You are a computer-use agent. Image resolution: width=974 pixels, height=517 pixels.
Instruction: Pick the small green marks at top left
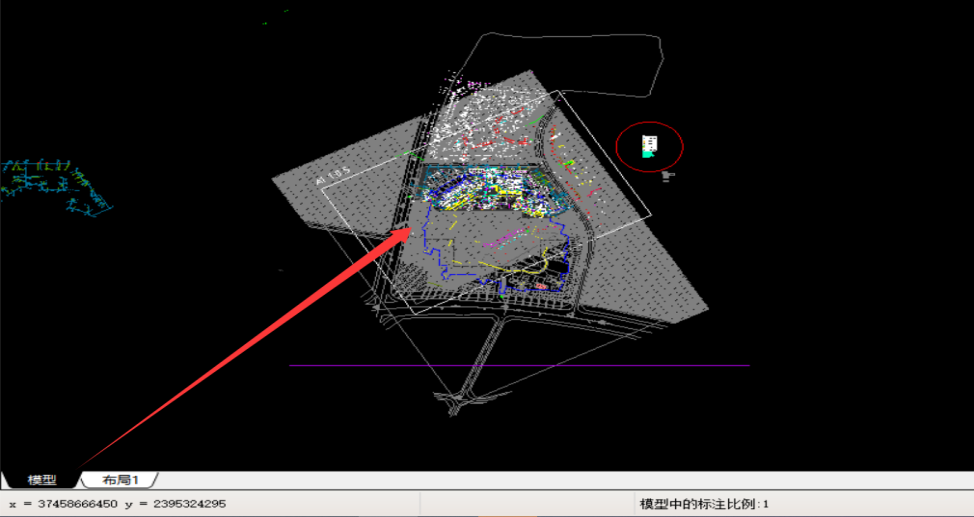tap(264, 23)
